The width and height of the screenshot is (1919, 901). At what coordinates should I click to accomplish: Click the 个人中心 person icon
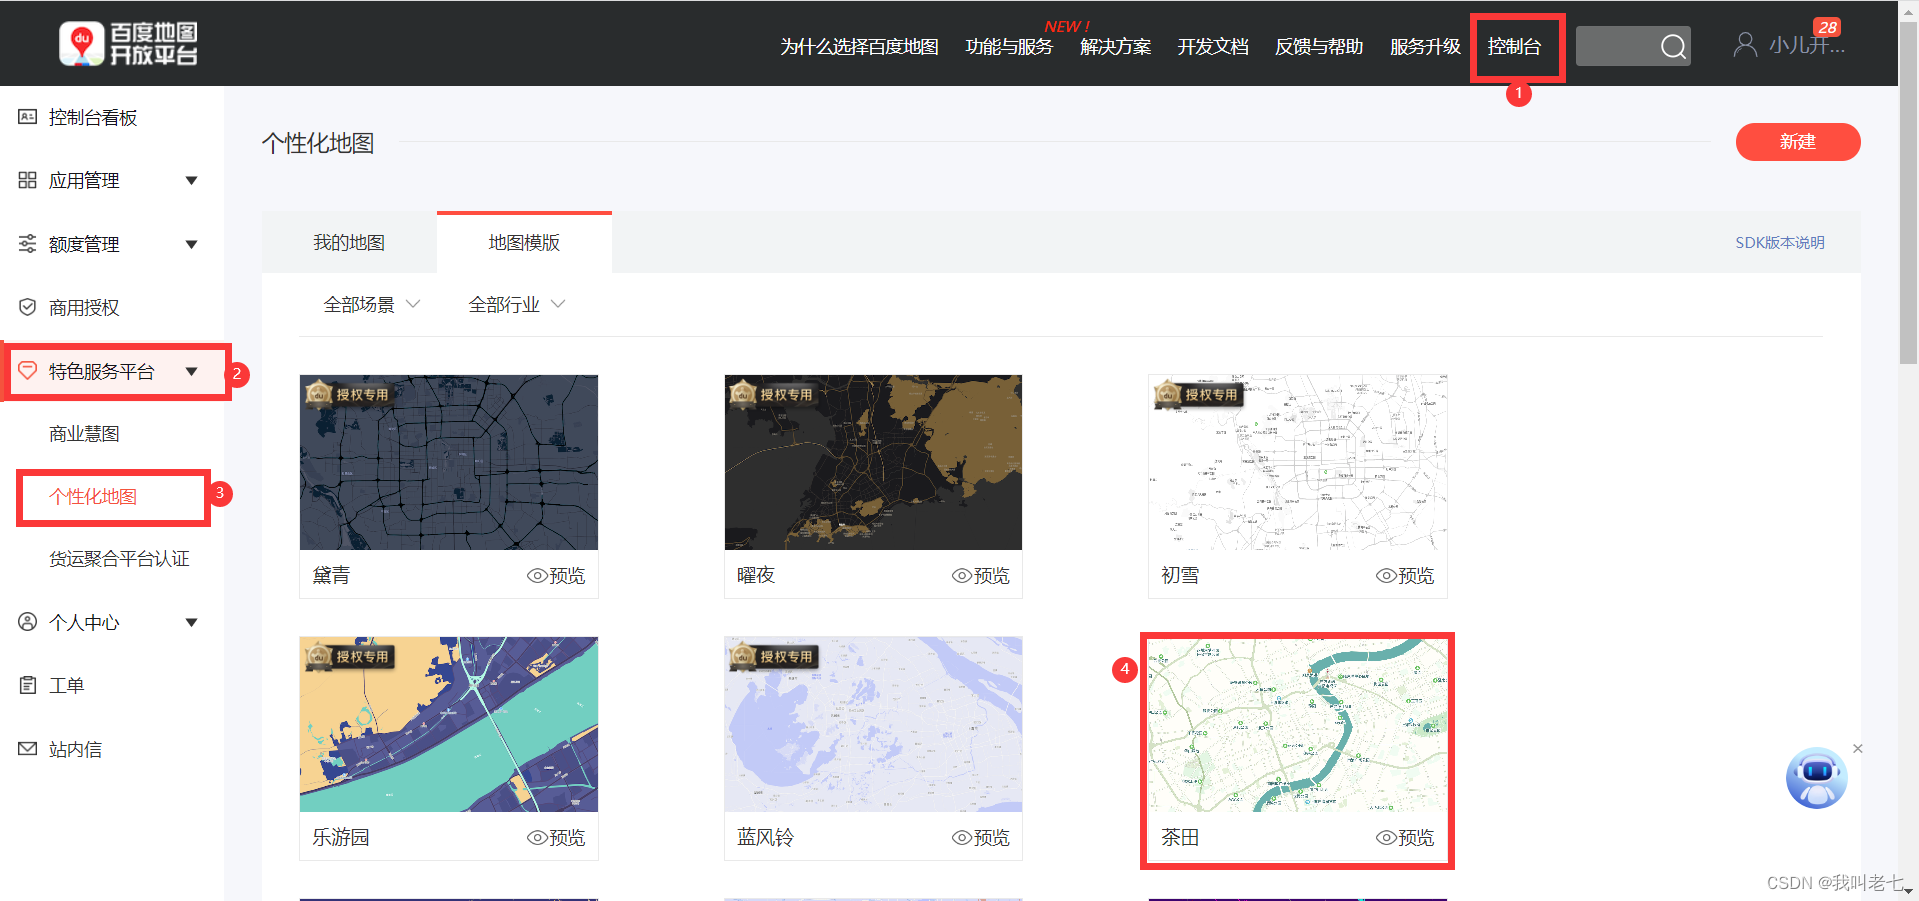tap(28, 622)
